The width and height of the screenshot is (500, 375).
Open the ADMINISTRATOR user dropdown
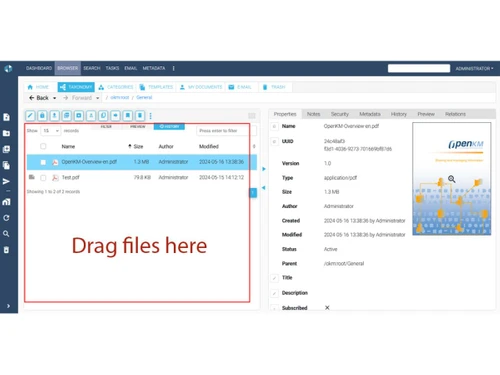[x=474, y=69]
